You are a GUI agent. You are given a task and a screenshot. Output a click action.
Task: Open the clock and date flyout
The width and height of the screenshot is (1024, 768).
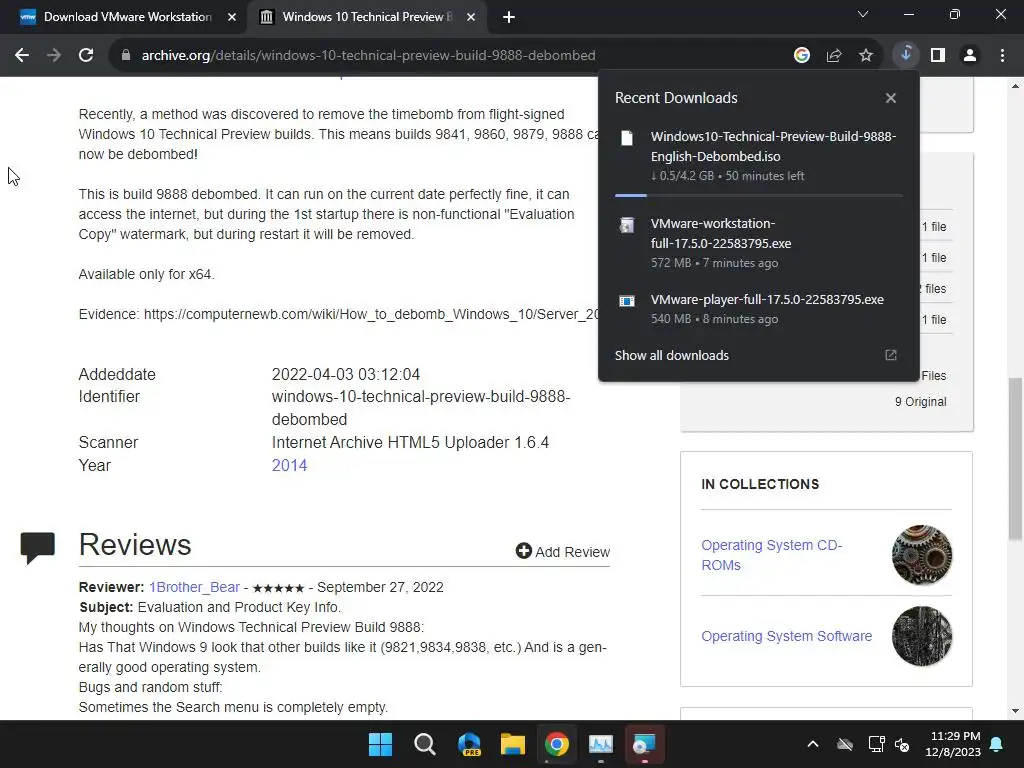(953, 744)
